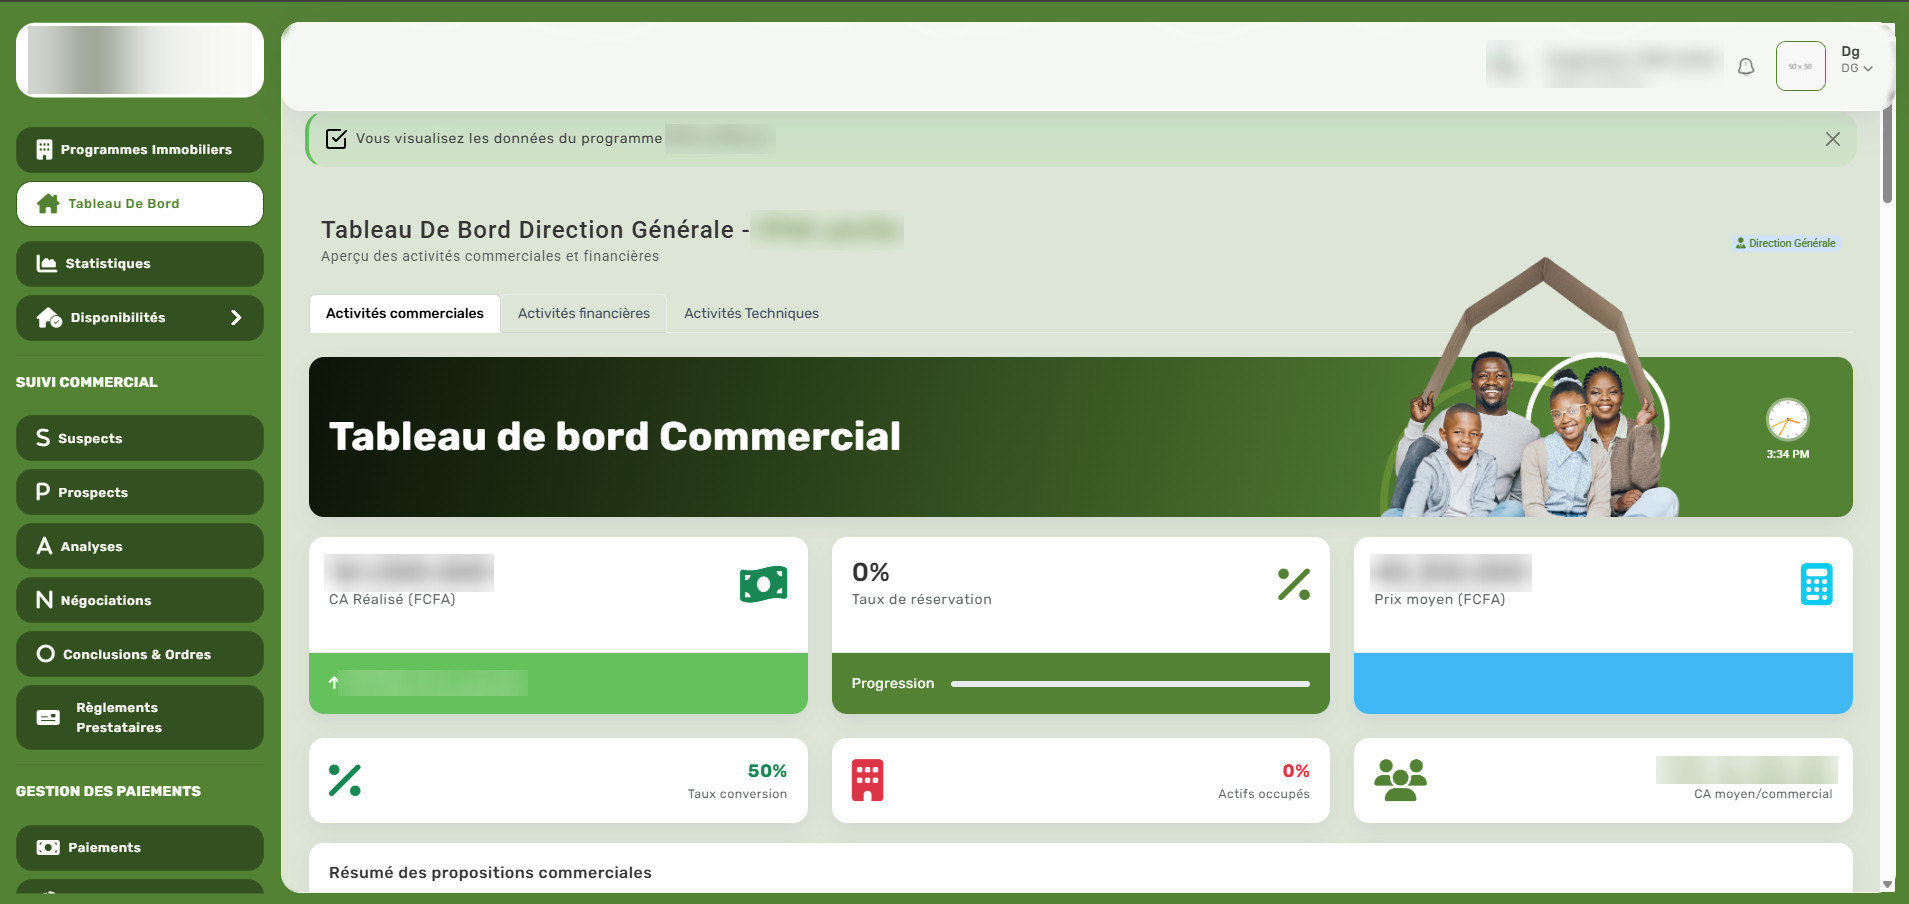Click the Direction Générale role badge

coord(1786,243)
